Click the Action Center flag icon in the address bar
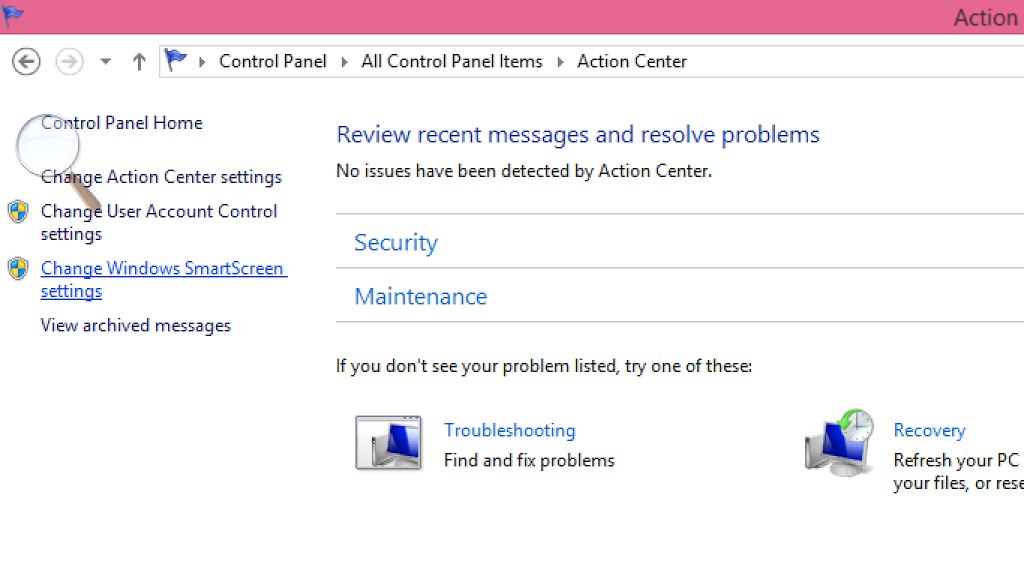Screen dimensions: 1024x576 [x=177, y=61]
